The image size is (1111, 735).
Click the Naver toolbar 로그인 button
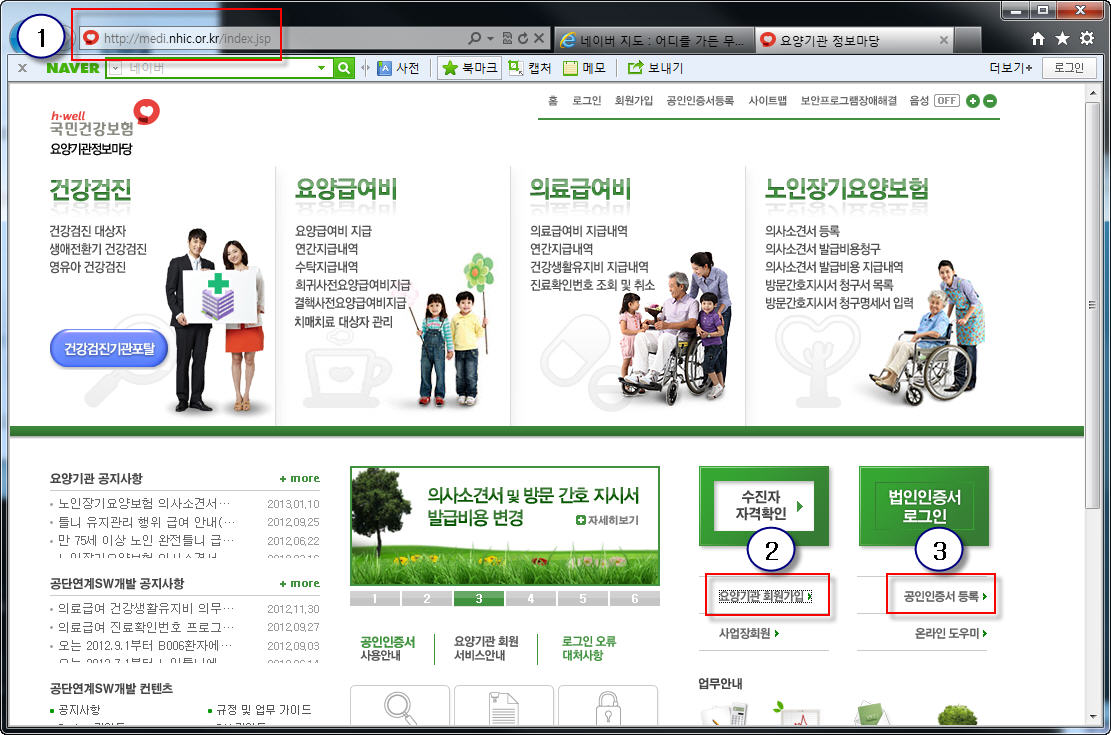pyautogui.click(x=1068, y=68)
